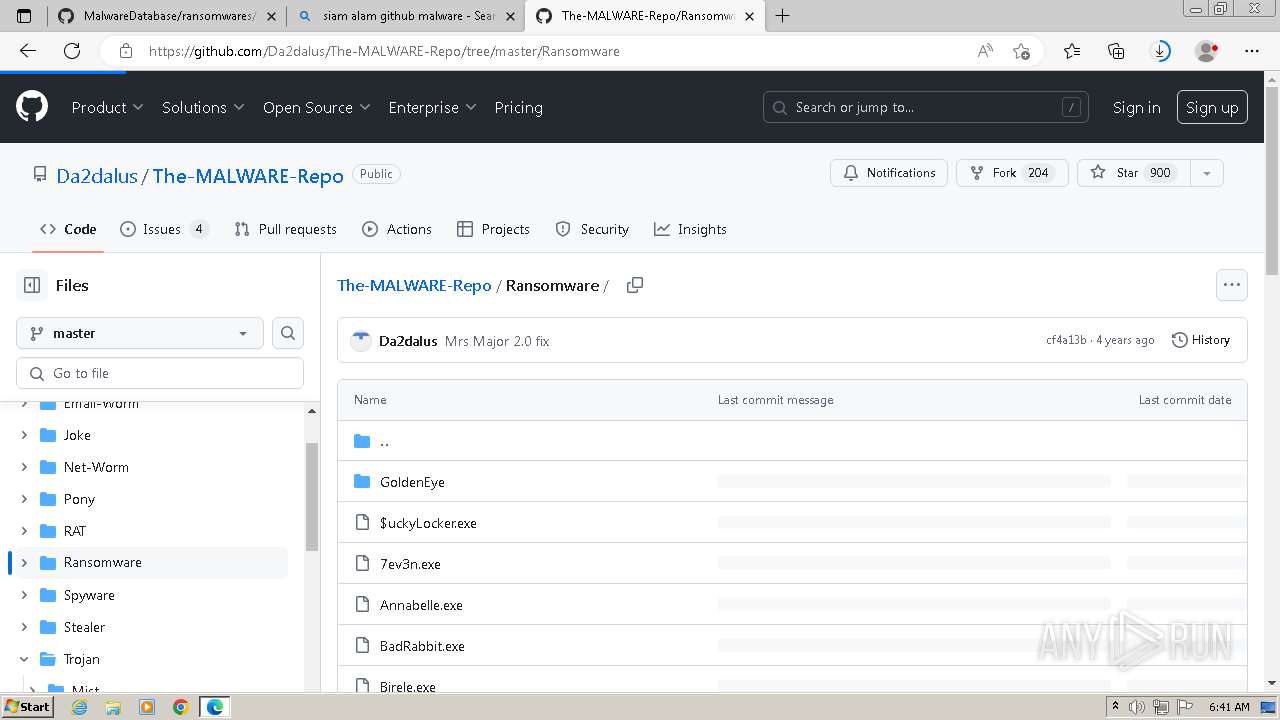Click the GitHub Octocat logo
Image resolution: width=1280 pixels, height=720 pixels.
click(x=32, y=107)
